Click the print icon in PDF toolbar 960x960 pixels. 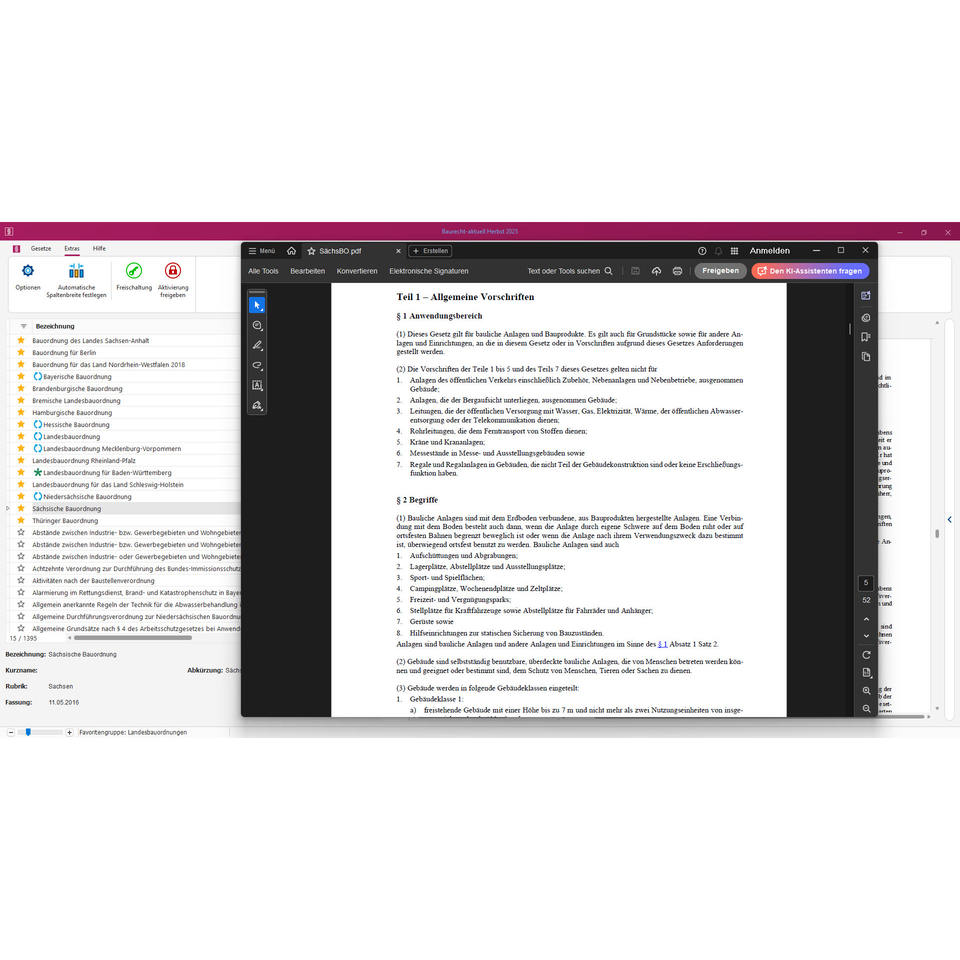click(x=677, y=271)
